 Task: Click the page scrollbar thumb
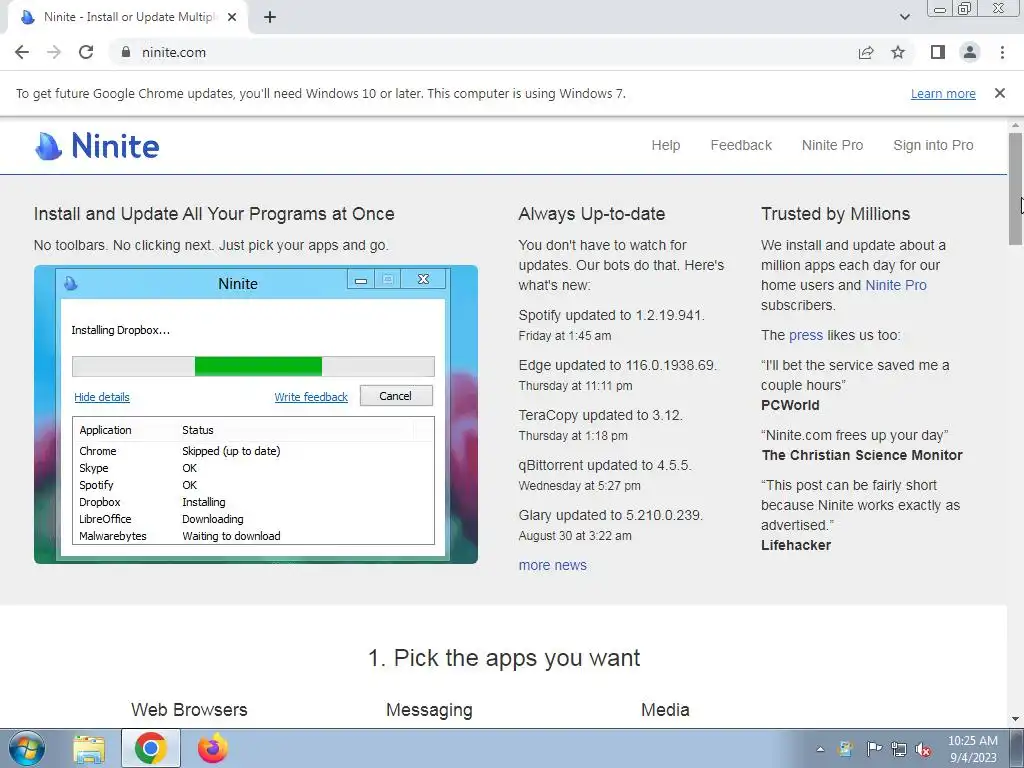(1016, 189)
